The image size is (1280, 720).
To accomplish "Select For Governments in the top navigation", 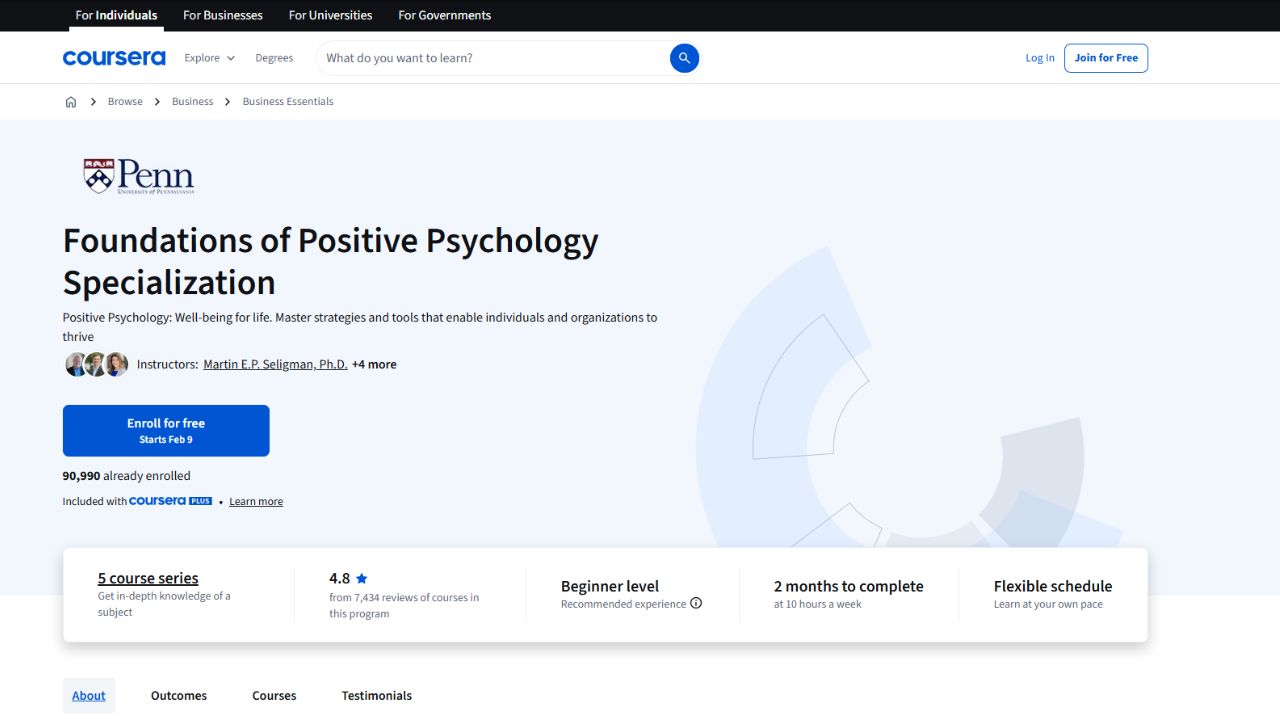I will click(x=444, y=15).
